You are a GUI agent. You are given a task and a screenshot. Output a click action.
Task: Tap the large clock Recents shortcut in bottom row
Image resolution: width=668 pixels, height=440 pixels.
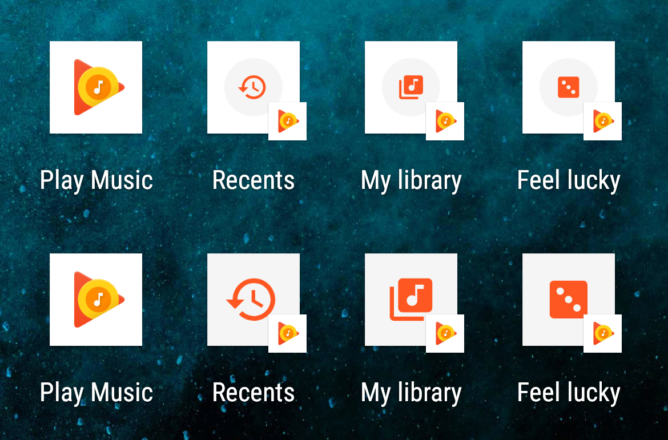point(253,299)
